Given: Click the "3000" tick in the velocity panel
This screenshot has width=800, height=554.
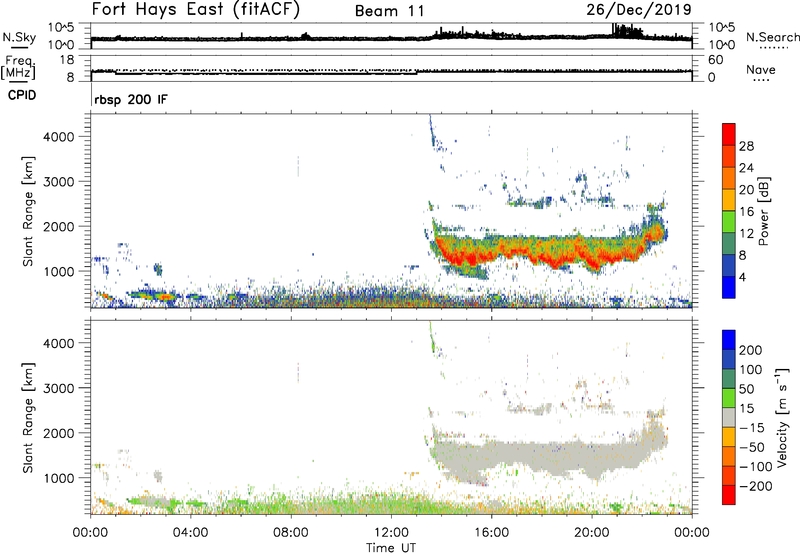Looking at the screenshot, I should (59, 388).
